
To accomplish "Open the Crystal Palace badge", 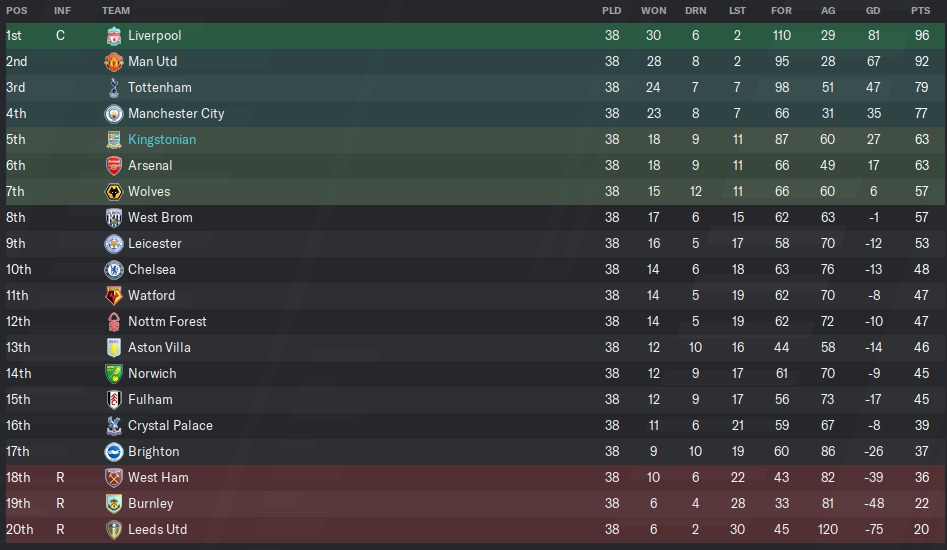I will coord(114,426).
